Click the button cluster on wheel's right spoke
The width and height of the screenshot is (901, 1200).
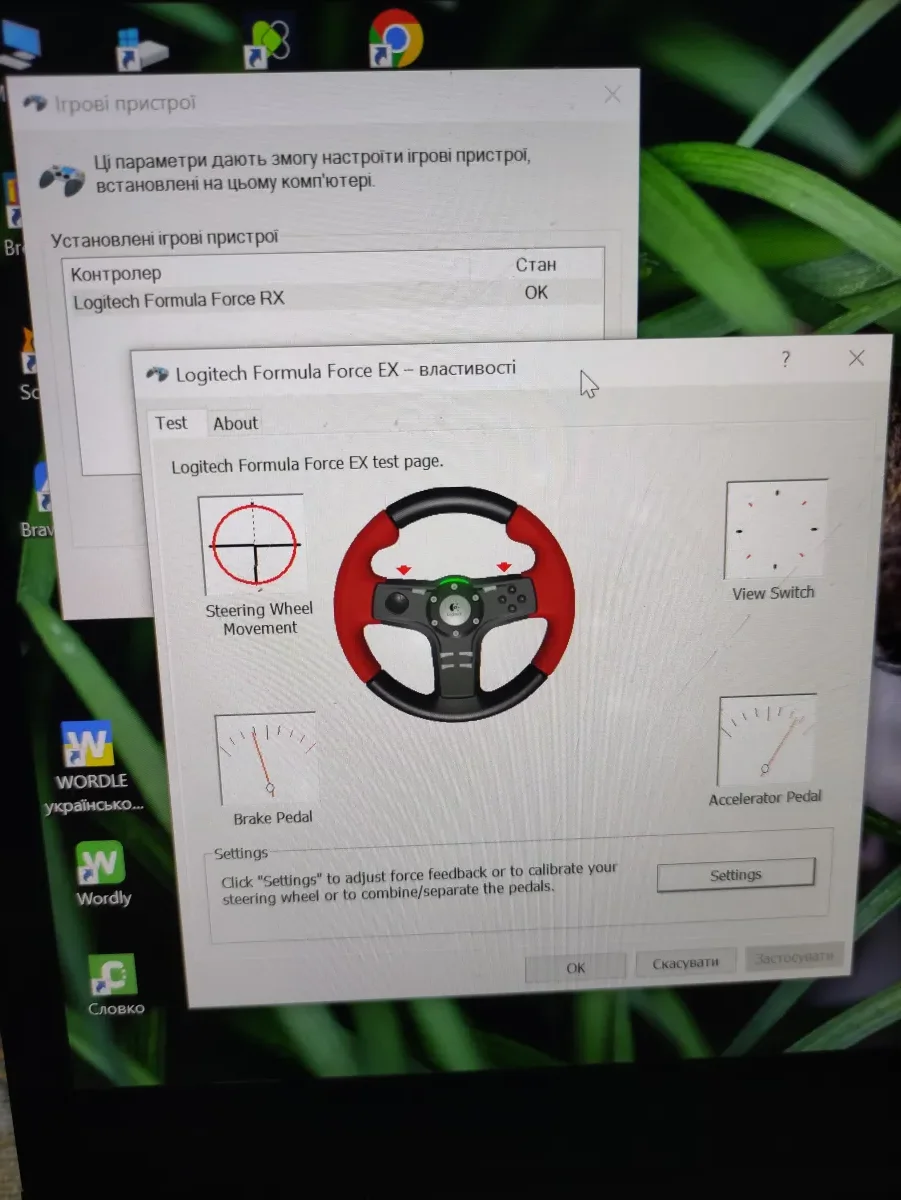(x=511, y=599)
